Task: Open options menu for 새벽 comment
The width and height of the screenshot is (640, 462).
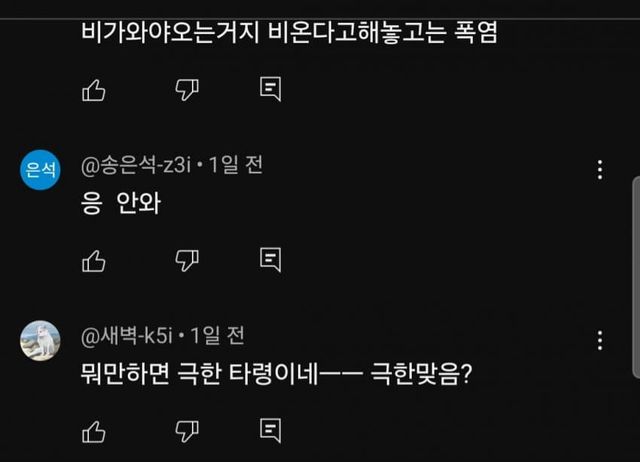Action: tap(599, 339)
